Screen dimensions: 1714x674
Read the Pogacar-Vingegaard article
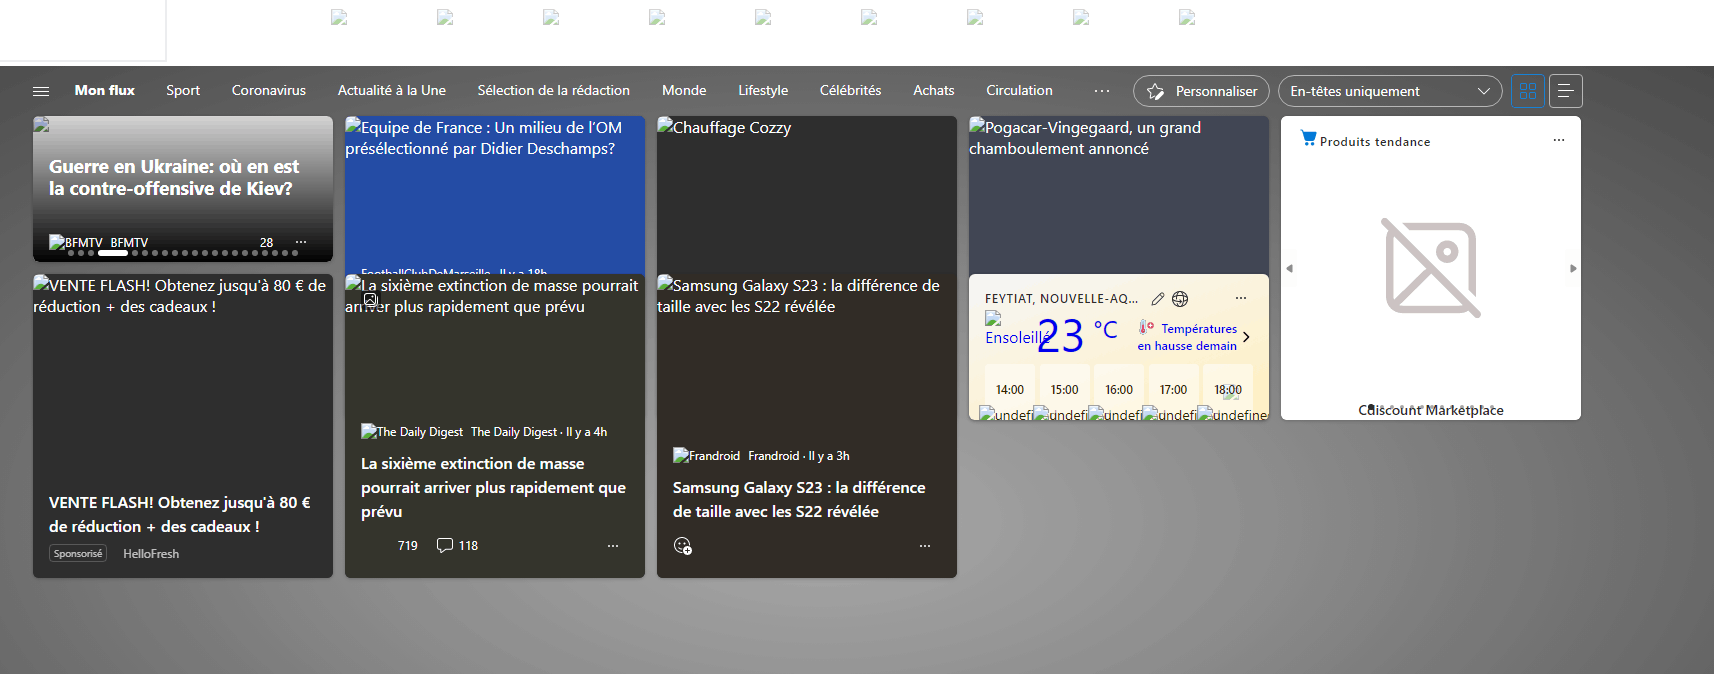pos(1119,195)
